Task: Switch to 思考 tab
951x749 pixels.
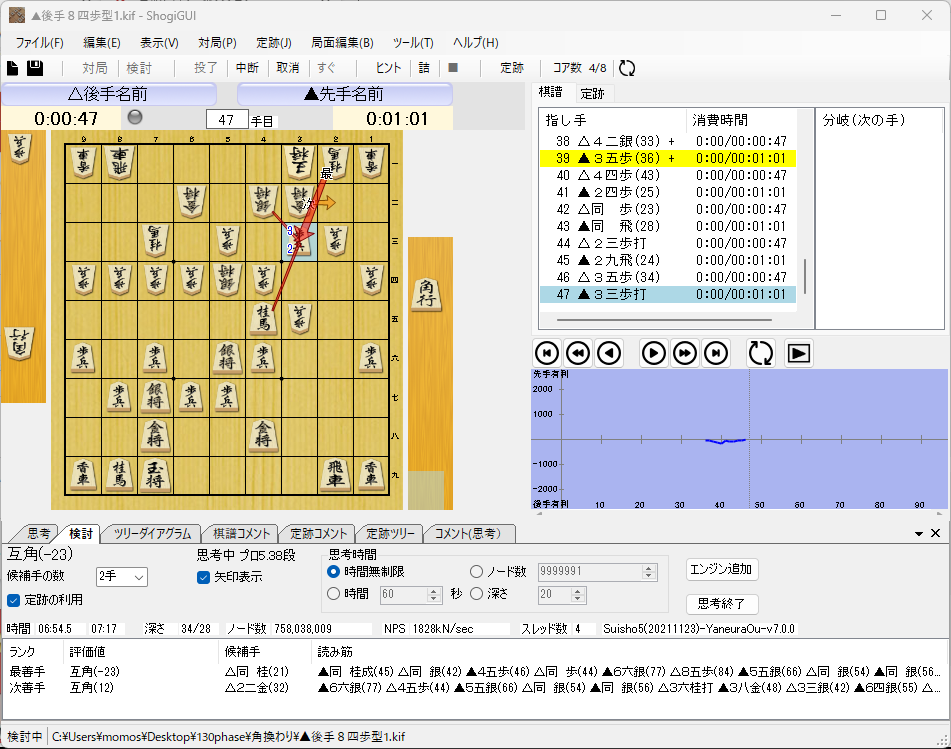Action: [x=38, y=534]
